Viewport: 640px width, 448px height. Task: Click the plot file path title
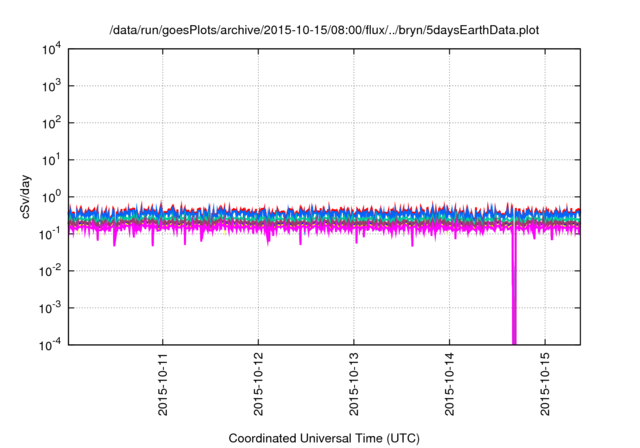tap(324, 31)
